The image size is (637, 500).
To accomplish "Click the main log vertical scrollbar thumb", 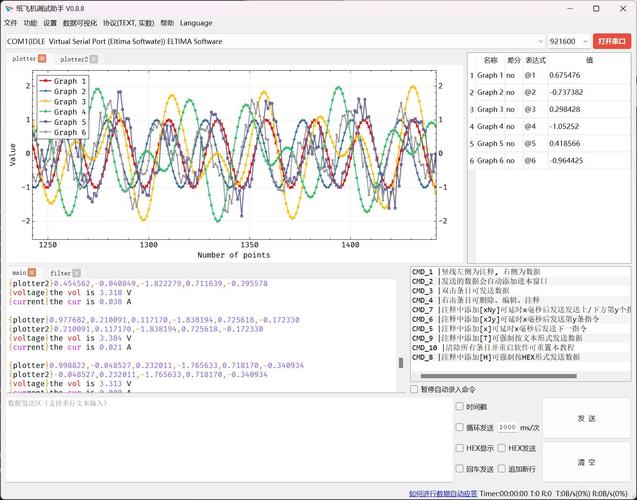I will point(401,363).
